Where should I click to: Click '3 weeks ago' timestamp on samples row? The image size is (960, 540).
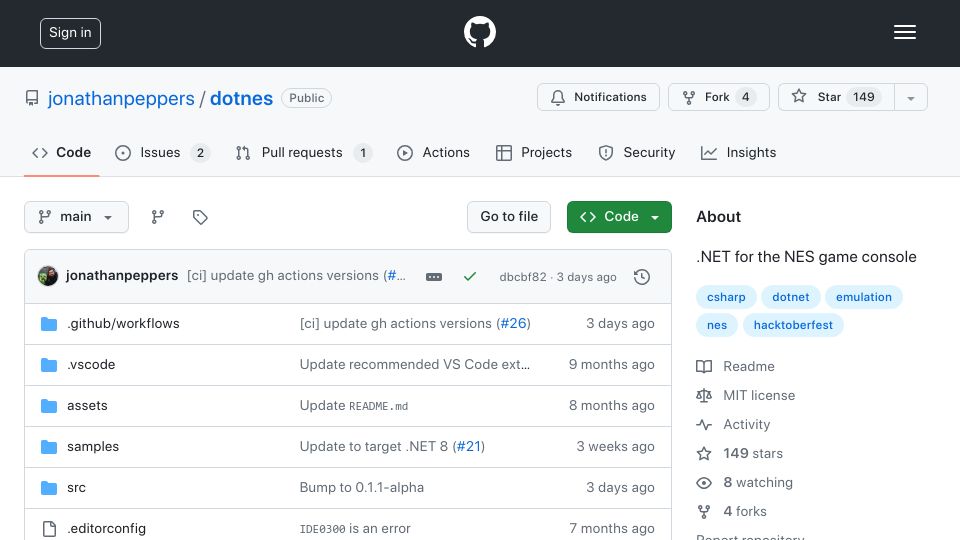click(x=615, y=446)
